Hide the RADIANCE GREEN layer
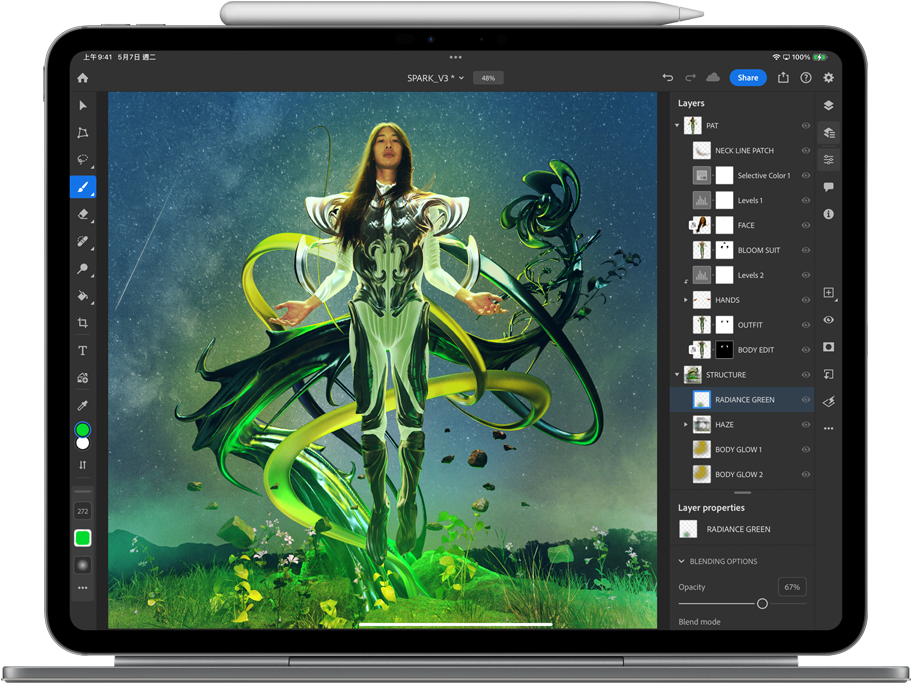Image resolution: width=912 pixels, height=684 pixels. (x=806, y=400)
